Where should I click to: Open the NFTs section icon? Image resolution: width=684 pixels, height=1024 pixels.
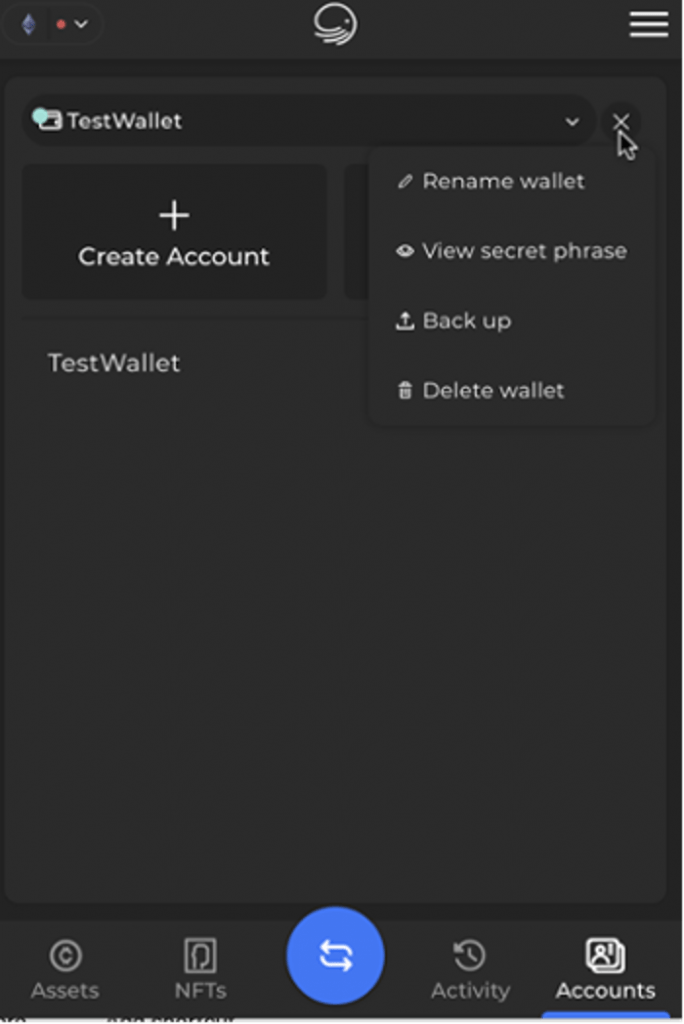[200, 955]
